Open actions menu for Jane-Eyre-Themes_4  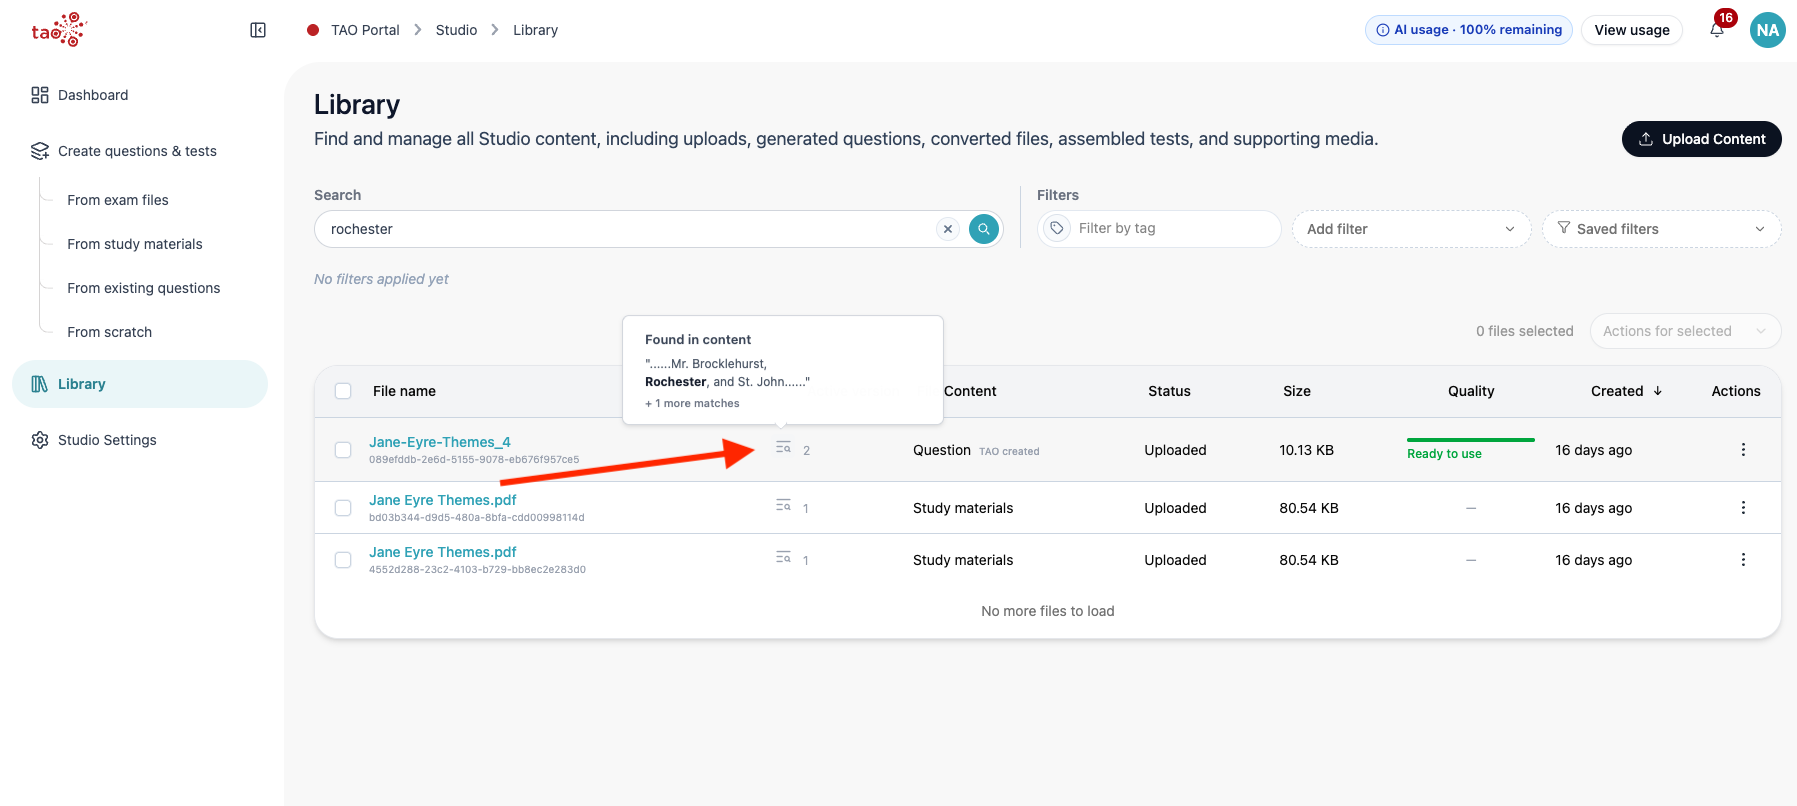[x=1743, y=450]
